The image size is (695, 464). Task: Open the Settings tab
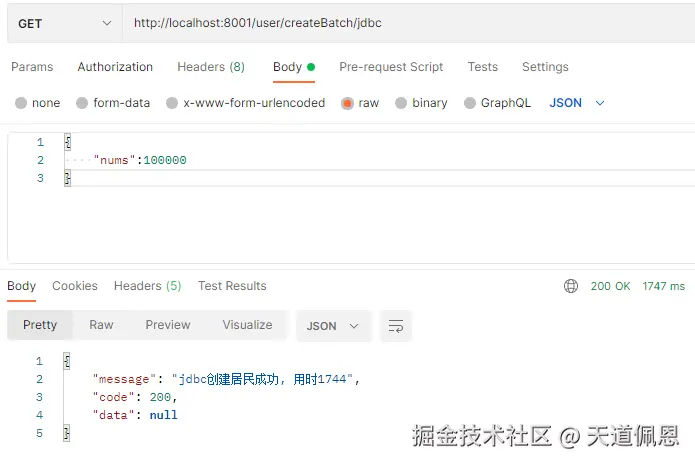[x=545, y=67]
